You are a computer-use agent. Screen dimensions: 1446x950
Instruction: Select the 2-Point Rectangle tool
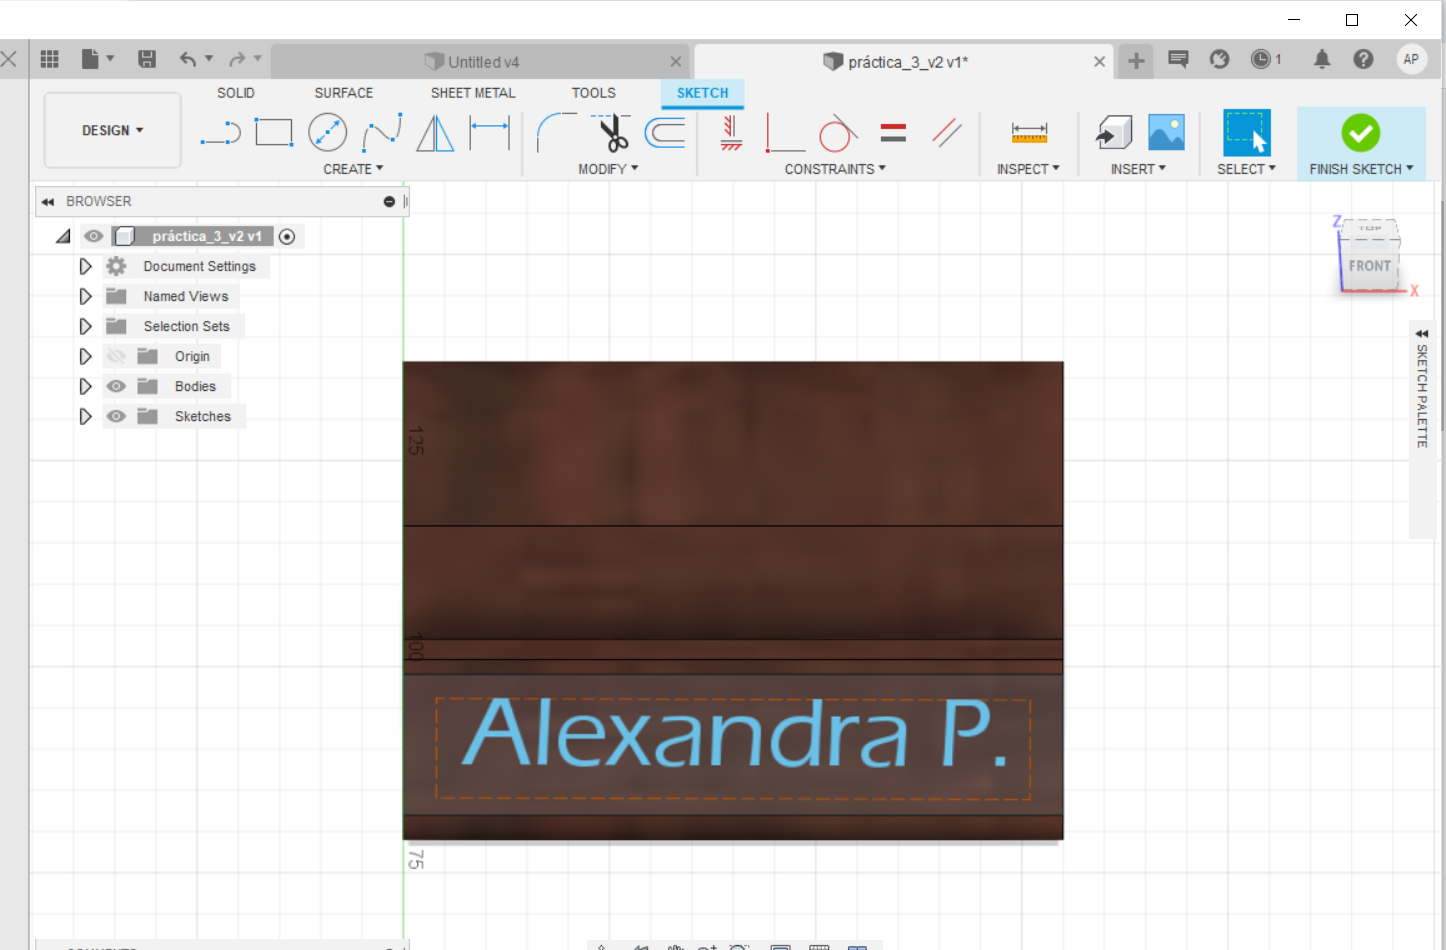pos(273,132)
